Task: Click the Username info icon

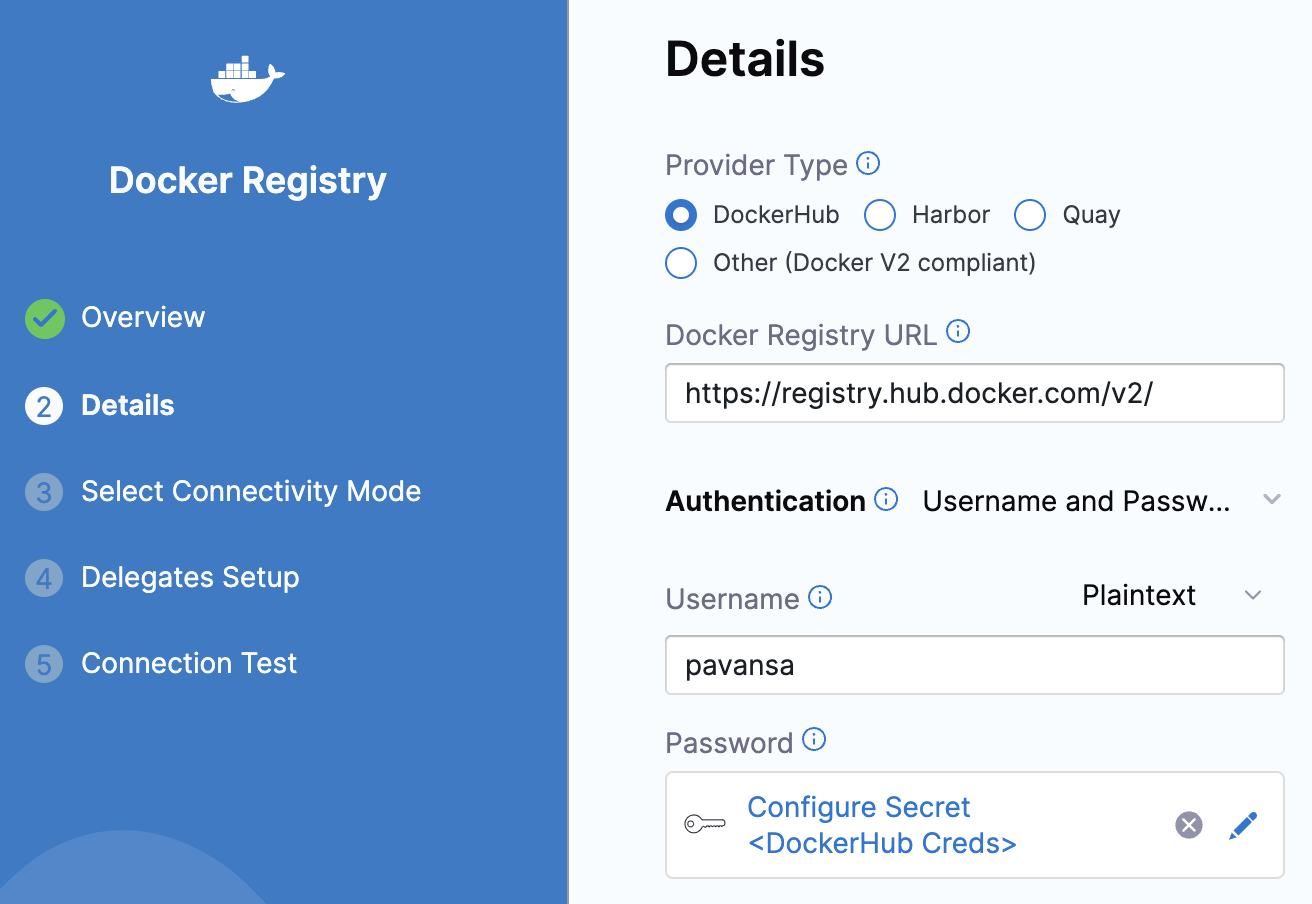Action: 820,598
